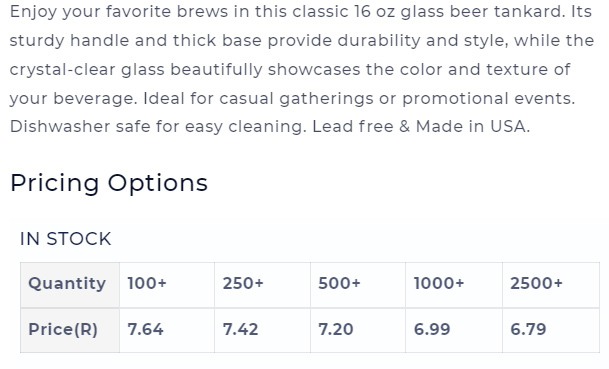Select the IN STOCK label
Viewport: 609px width, 369px height.
click(x=66, y=238)
